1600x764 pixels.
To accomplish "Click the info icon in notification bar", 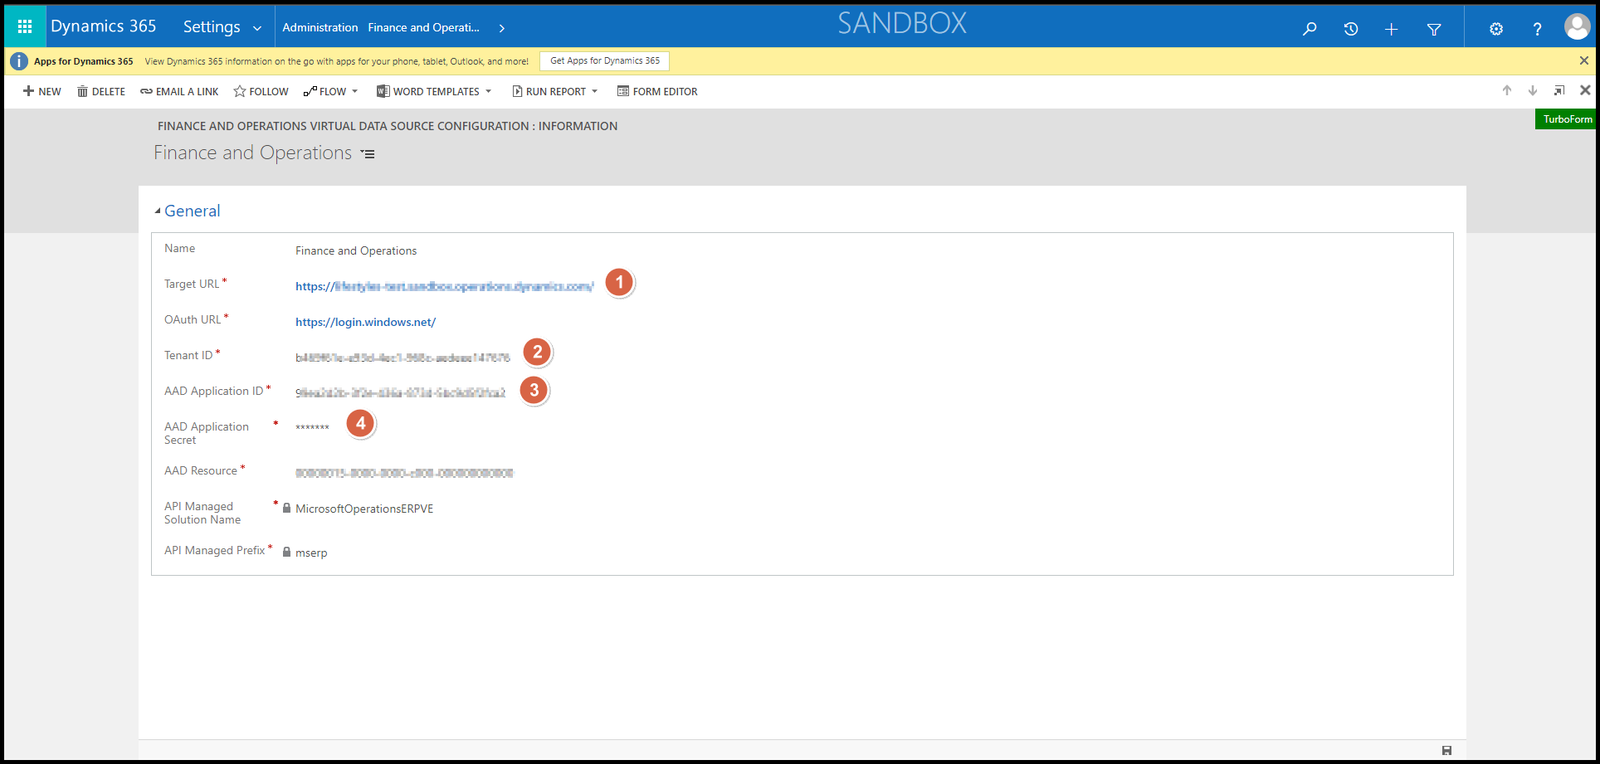I will pos(19,61).
